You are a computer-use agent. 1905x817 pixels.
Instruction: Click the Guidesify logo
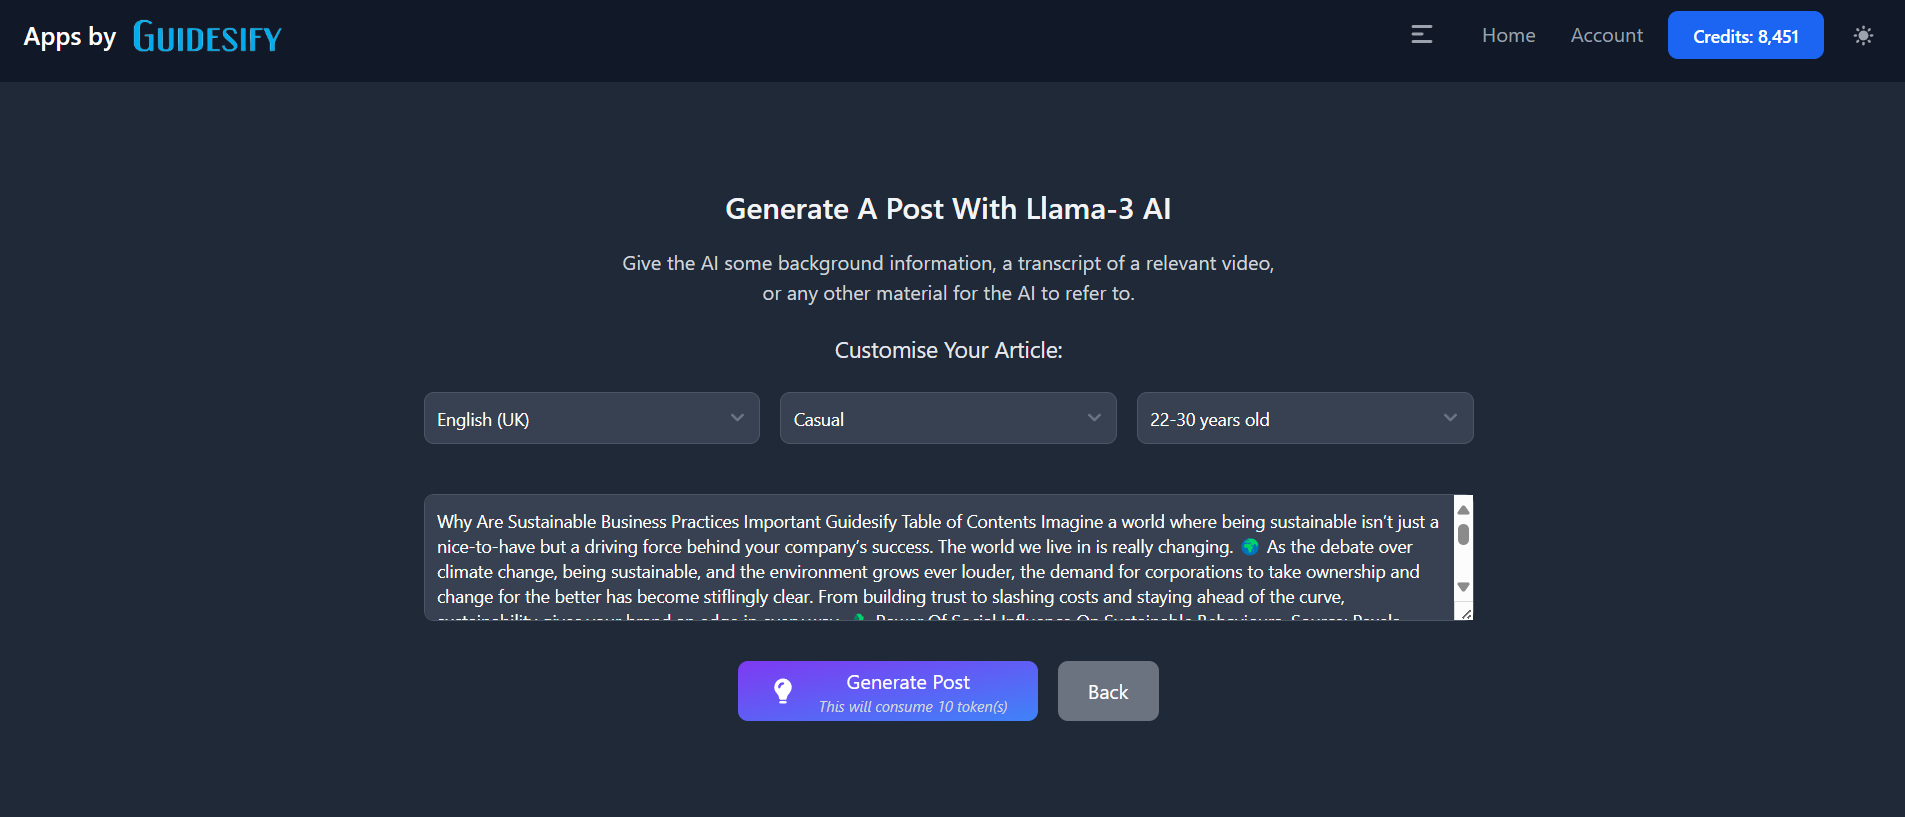point(207,37)
